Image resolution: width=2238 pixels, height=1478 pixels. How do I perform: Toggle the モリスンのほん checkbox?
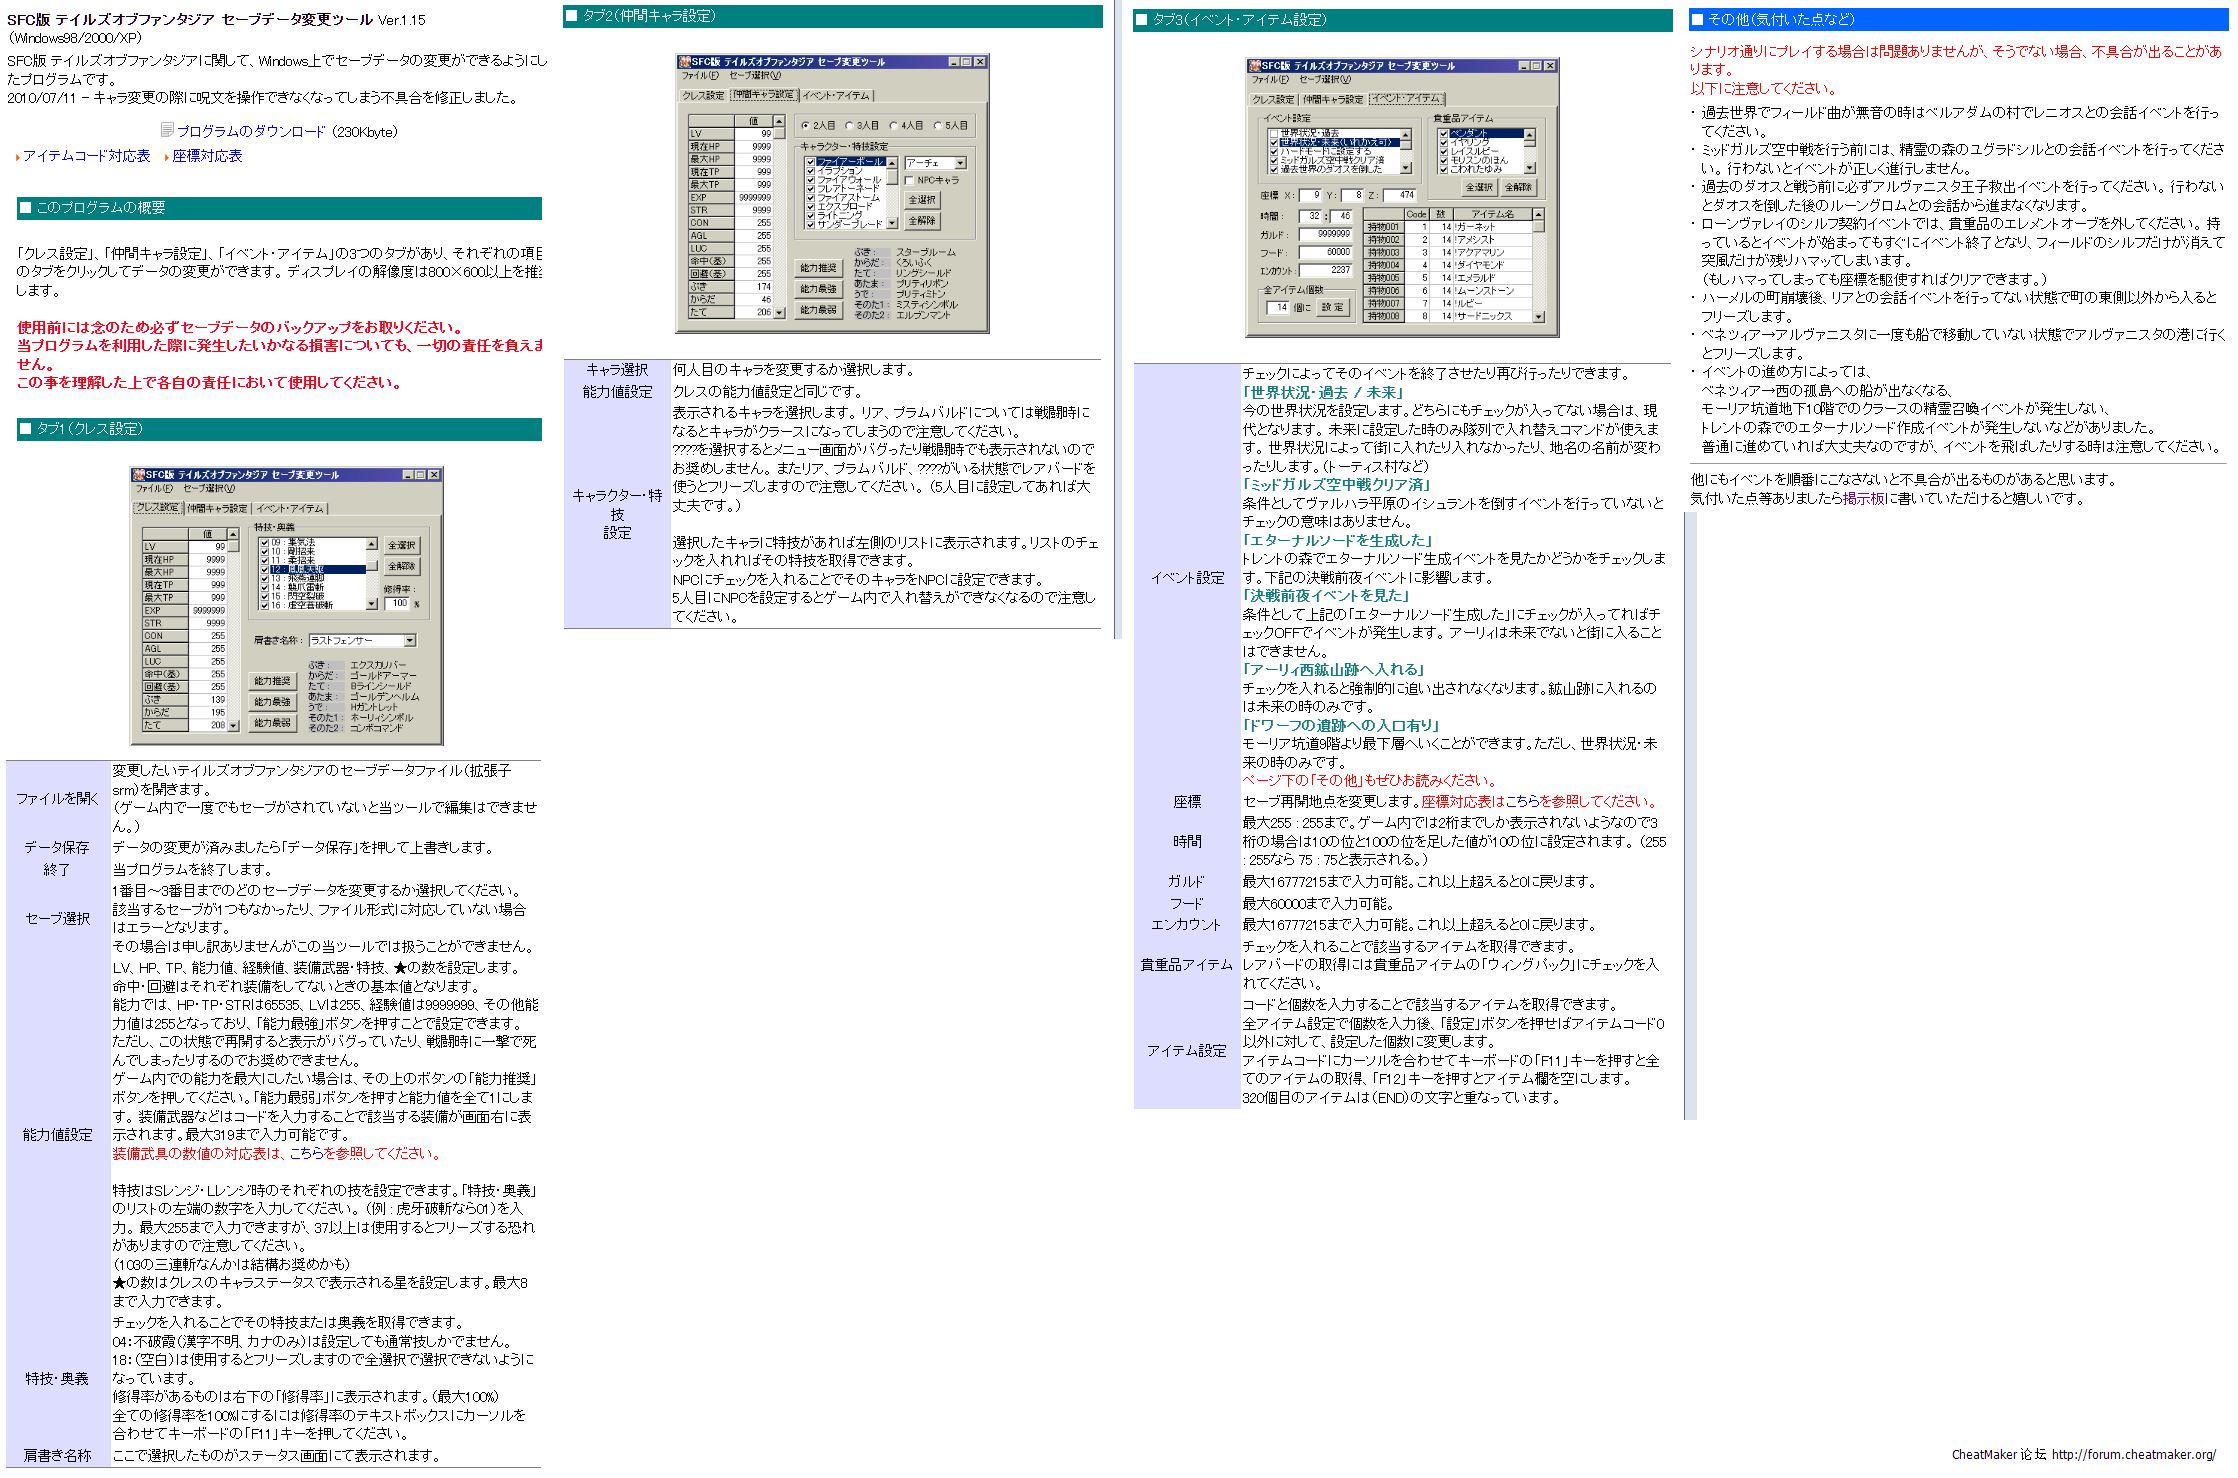click(x=1443, y=160)
